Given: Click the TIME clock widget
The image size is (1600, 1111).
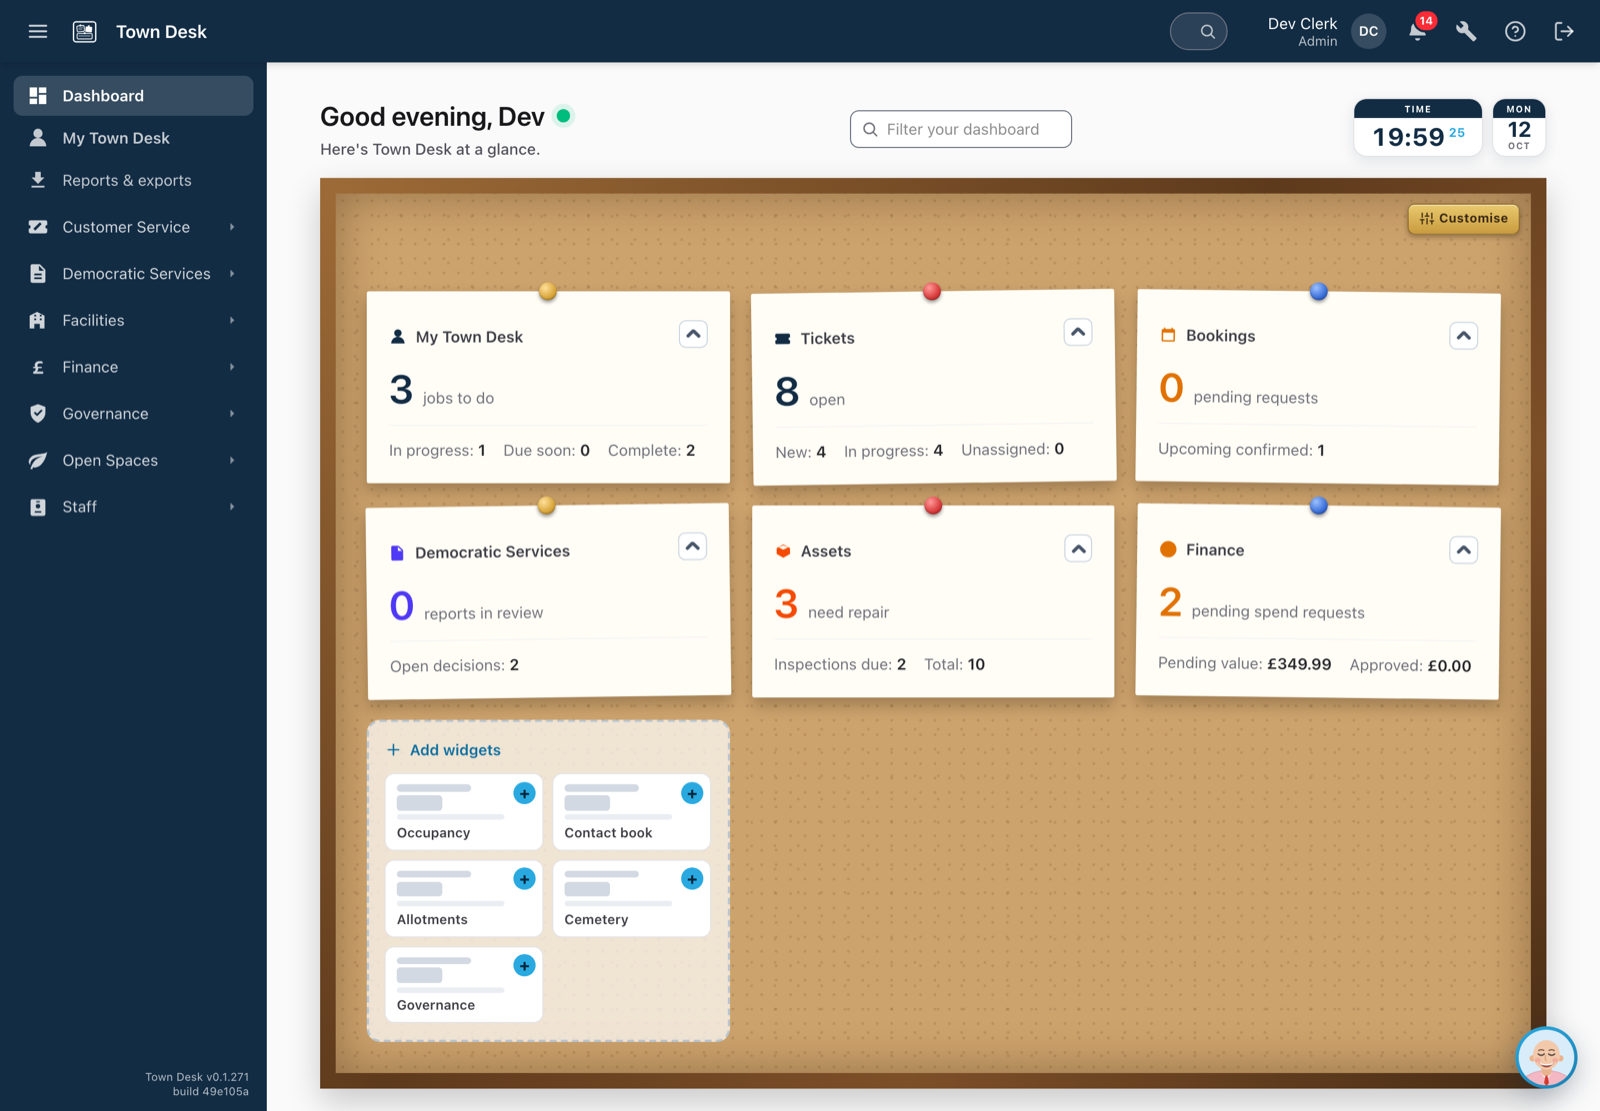Looking at the screenshot, I should pyautogui.click(x=1418, y=128).
